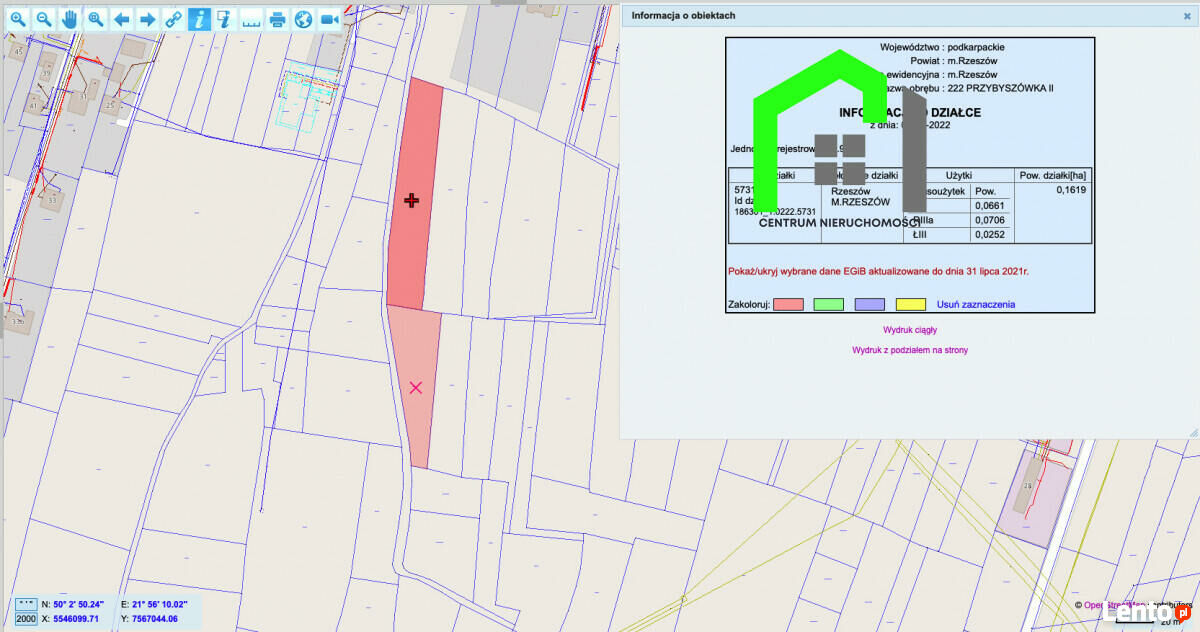Click the chain link map icon

(x=174, y=19)
